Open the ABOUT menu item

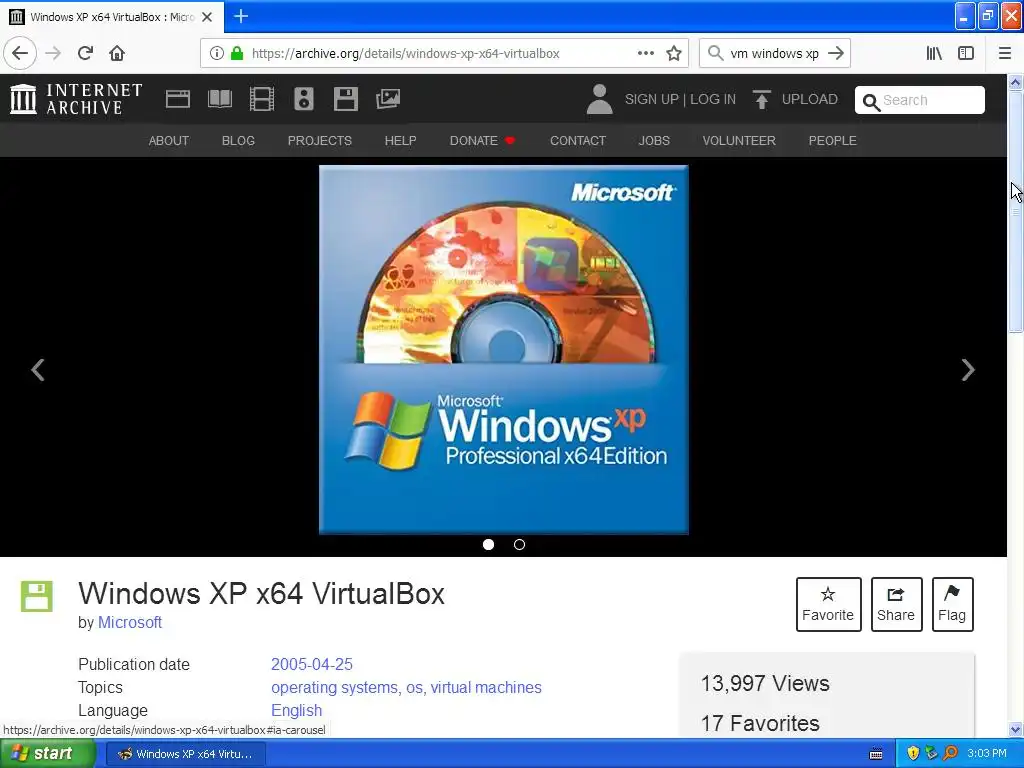click(x=168, y=140)
